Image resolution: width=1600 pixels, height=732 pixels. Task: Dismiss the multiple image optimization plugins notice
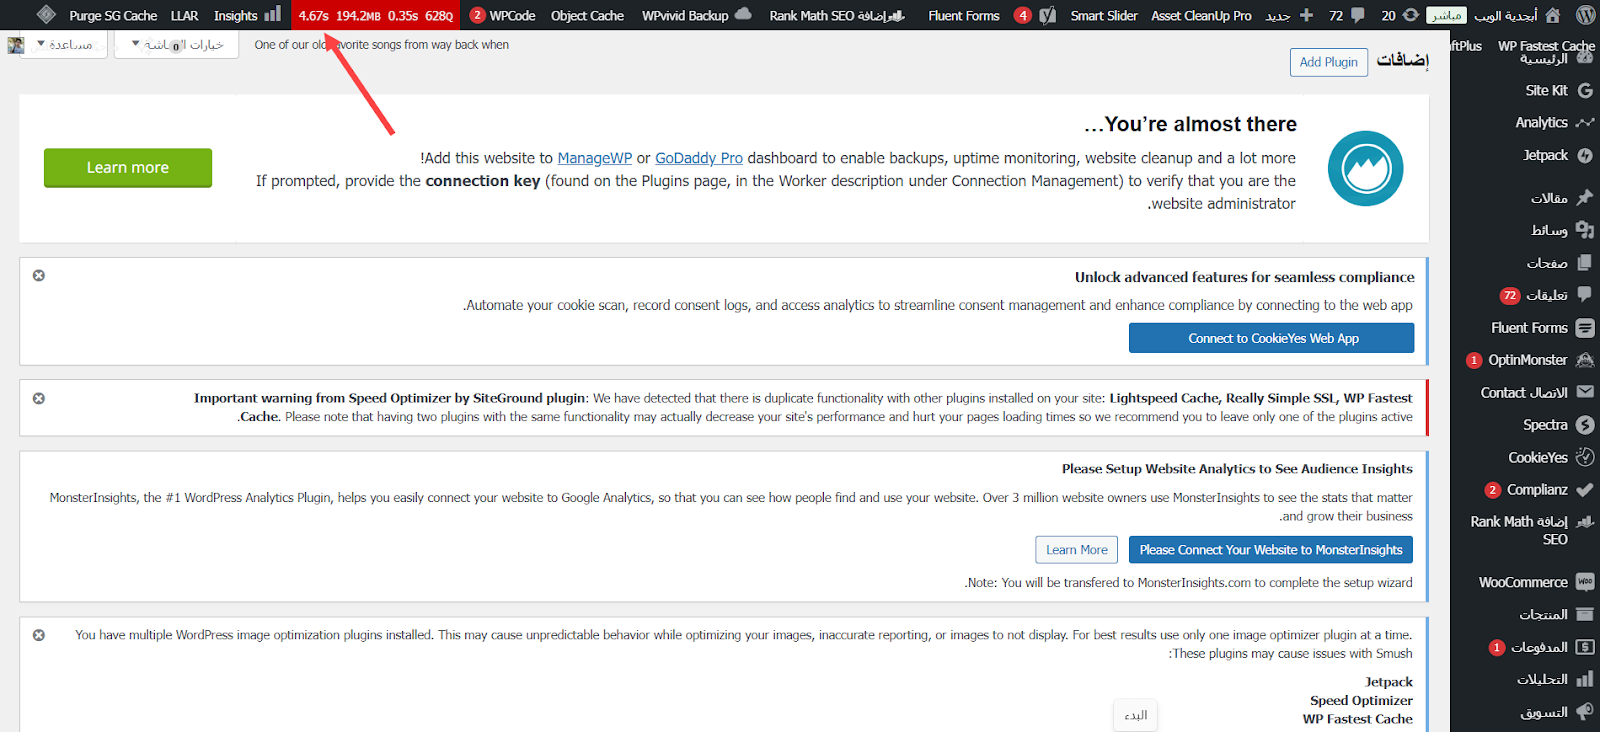(39, 635)
